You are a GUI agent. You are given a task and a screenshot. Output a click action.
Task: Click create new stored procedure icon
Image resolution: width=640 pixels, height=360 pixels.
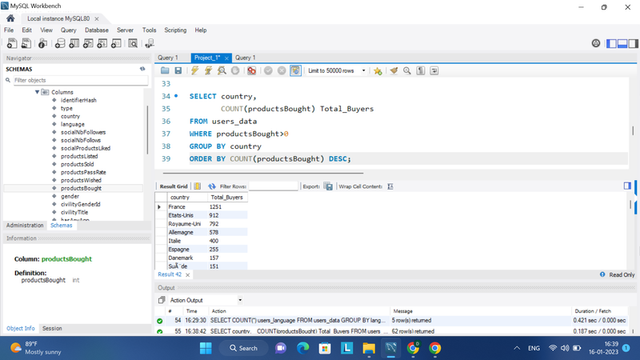(102, 43)
